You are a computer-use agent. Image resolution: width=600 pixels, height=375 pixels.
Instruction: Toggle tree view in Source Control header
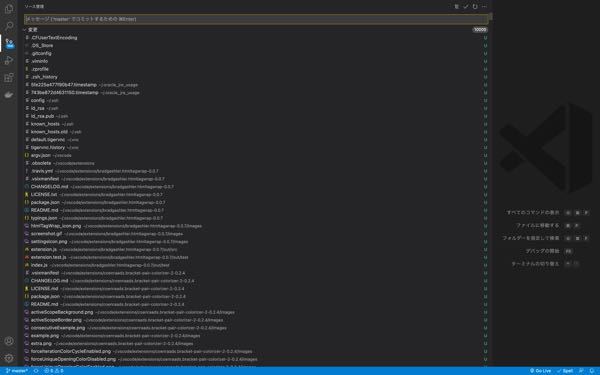click(x=457, y=7)
